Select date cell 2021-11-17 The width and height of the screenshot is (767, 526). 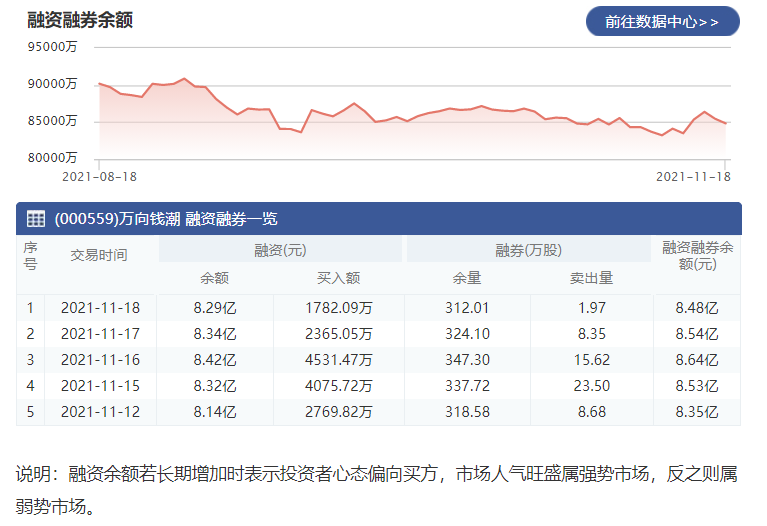(100, 334)
